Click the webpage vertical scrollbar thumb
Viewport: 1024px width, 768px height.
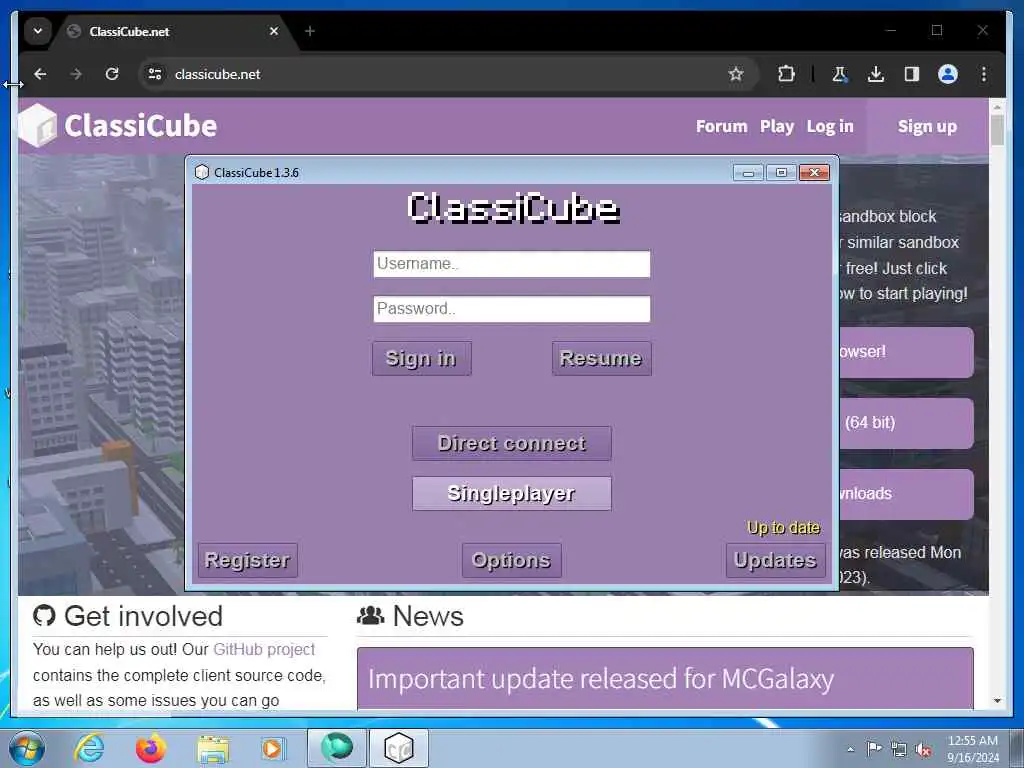click(x=997, y=129)
